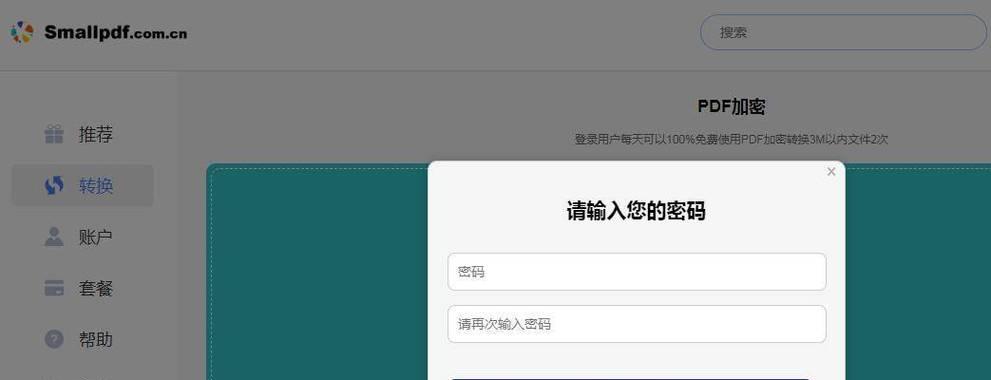The width and height of the screenshot is (991, 380).
Task: Open the 推荐 sidebar item
Action: click(x=82, y=134)
